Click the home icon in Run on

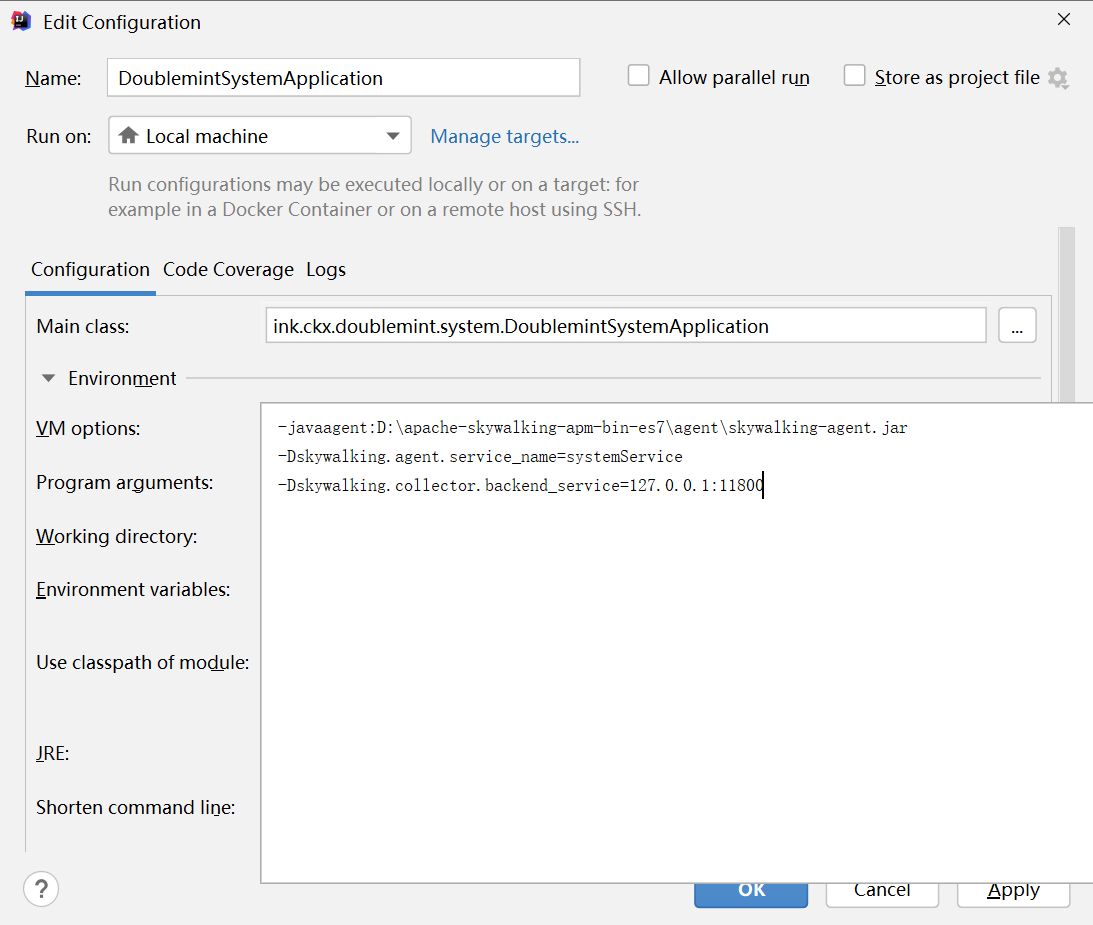(x=128, y=136)
